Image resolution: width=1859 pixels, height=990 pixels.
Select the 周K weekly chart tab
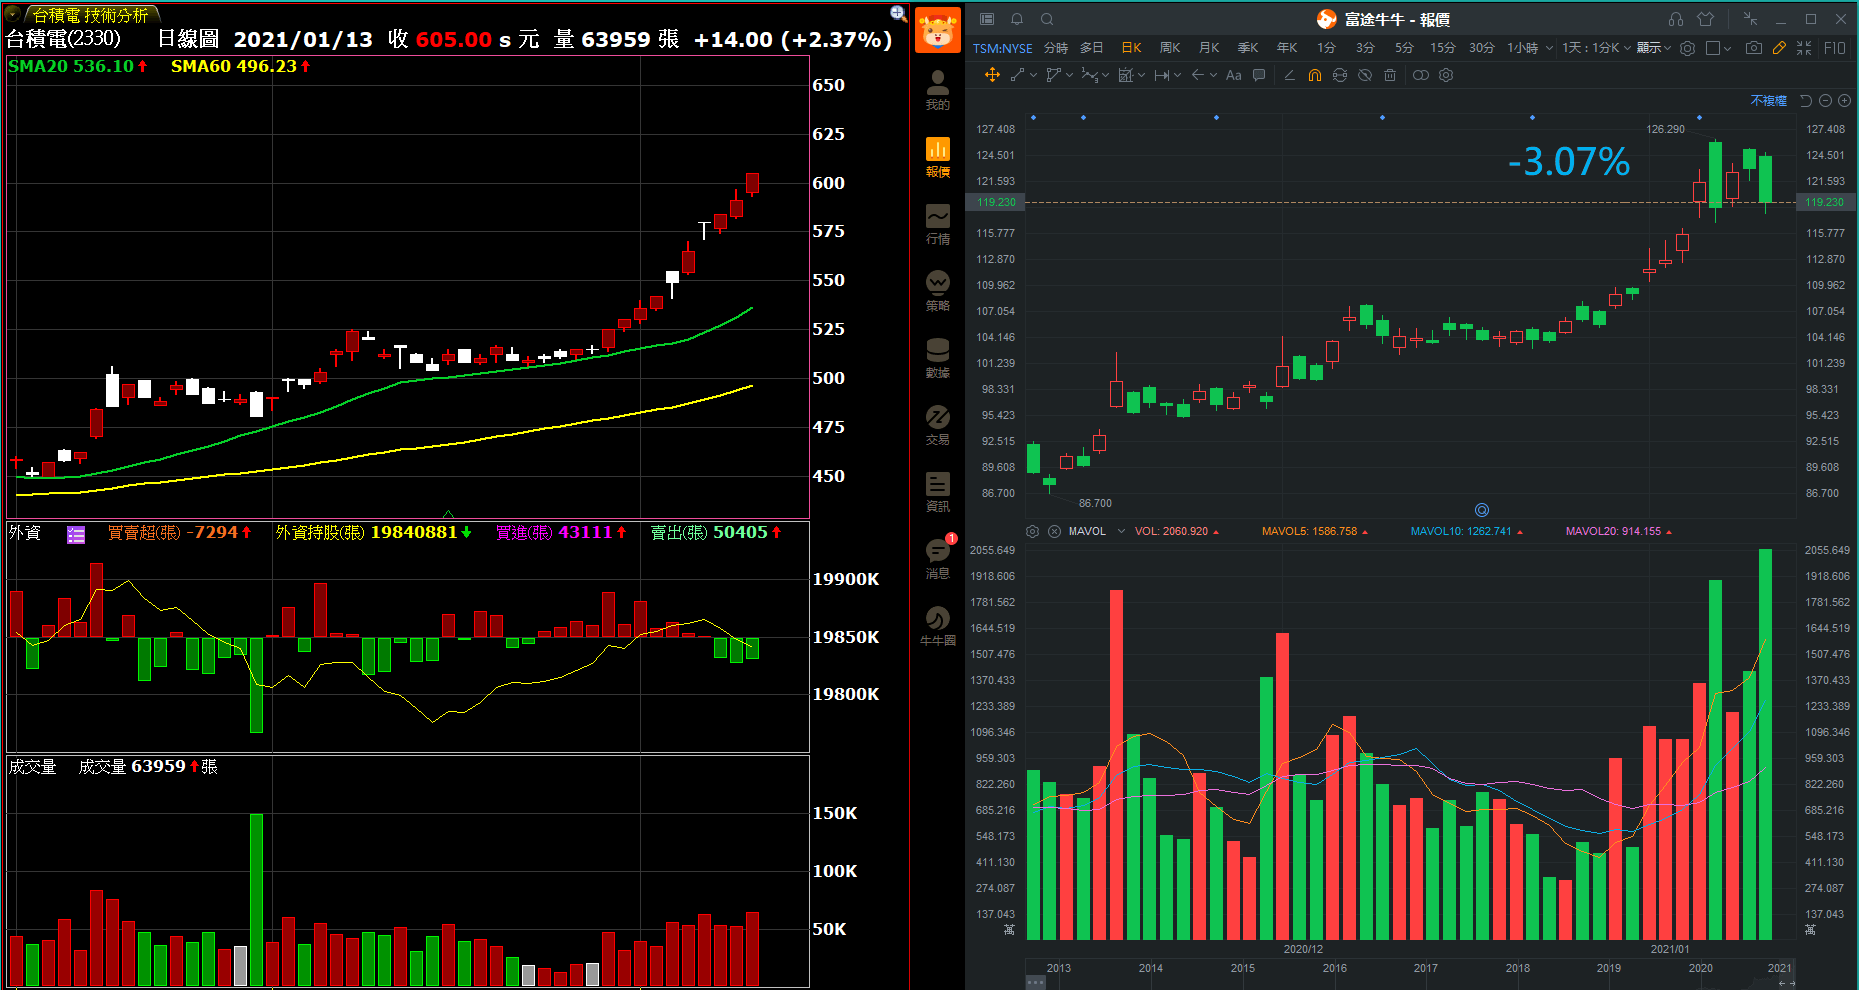(1170, 48)
